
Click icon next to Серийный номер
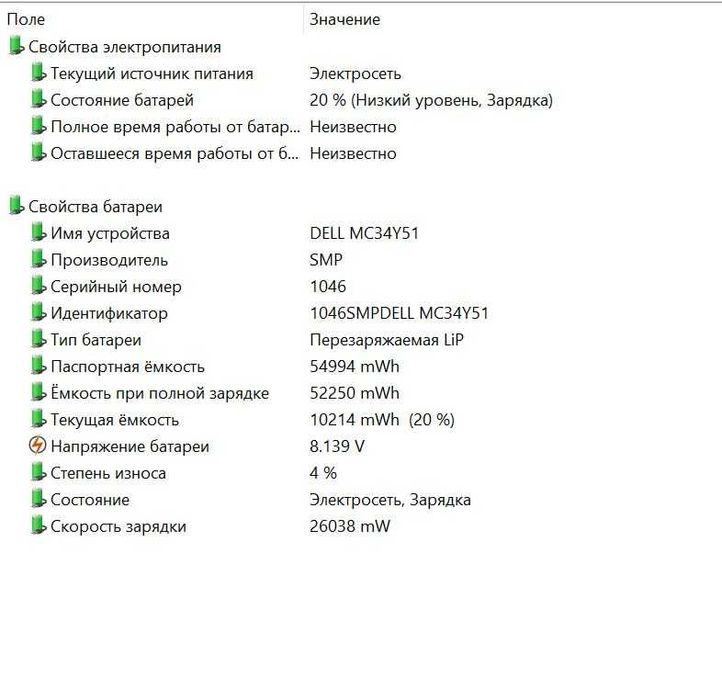coord(38,286)
